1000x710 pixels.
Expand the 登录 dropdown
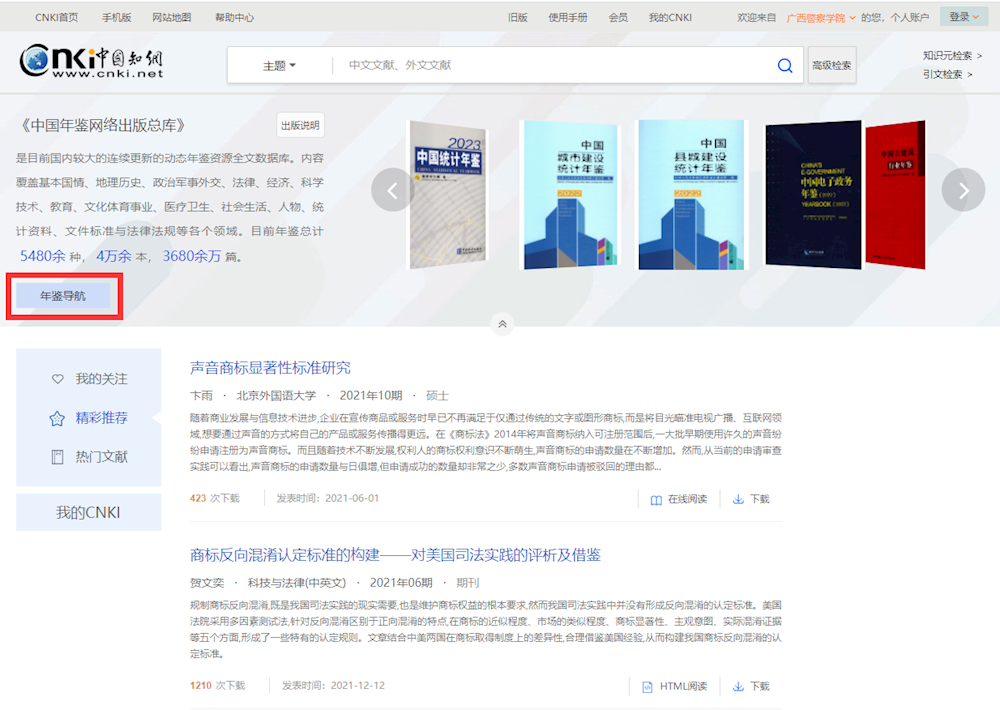tap(963, 17)
